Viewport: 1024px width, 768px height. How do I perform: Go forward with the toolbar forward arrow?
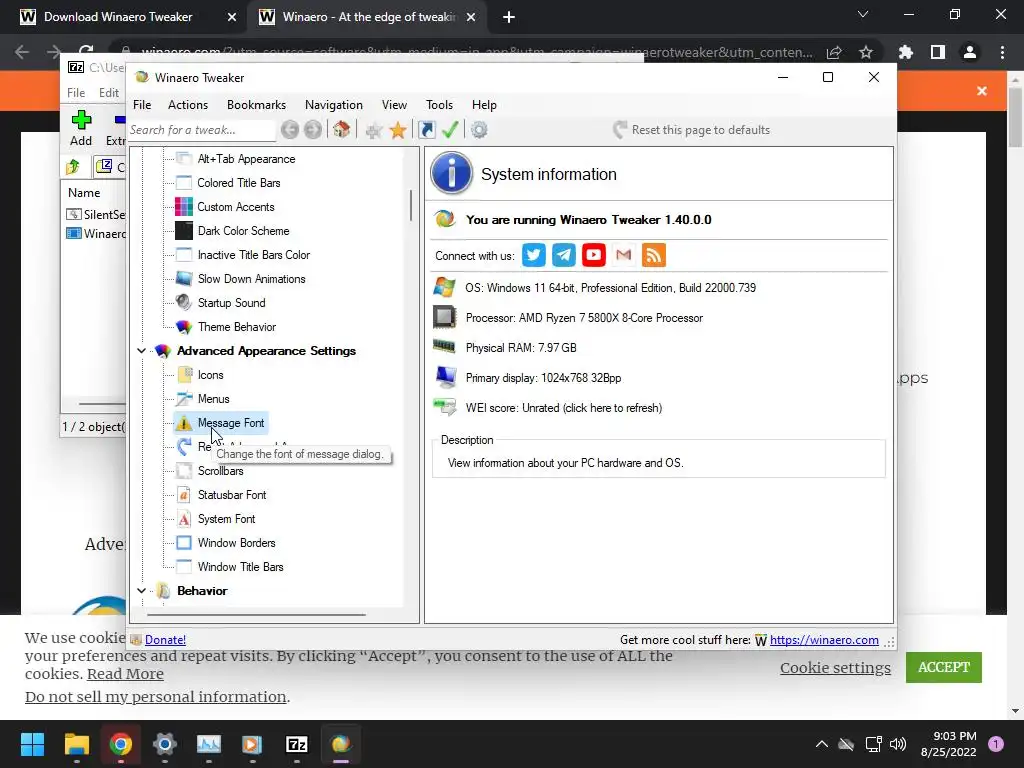(x=313, y=129)
